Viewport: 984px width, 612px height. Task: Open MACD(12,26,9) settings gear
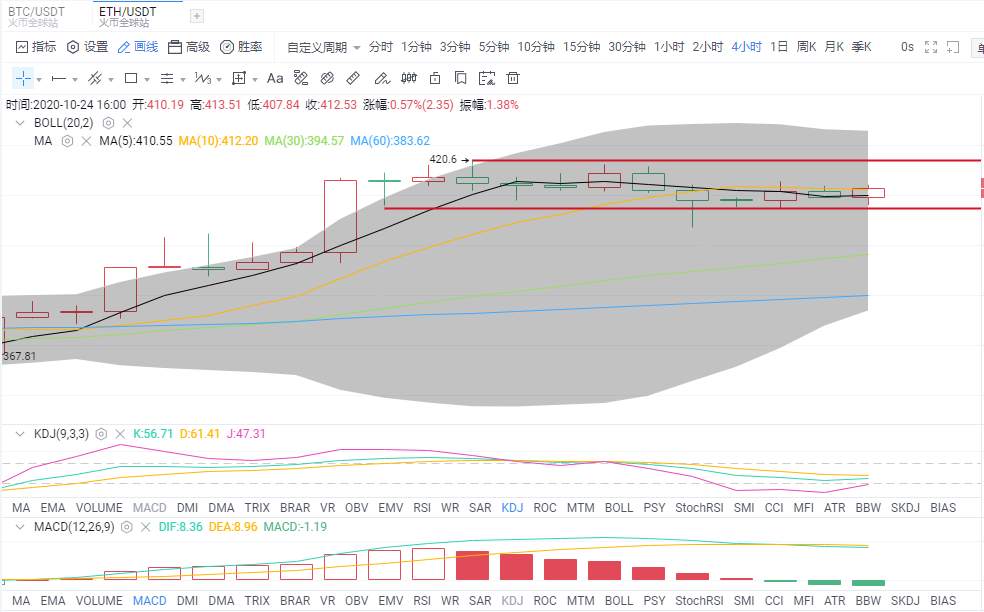click(x=127, y=527)
